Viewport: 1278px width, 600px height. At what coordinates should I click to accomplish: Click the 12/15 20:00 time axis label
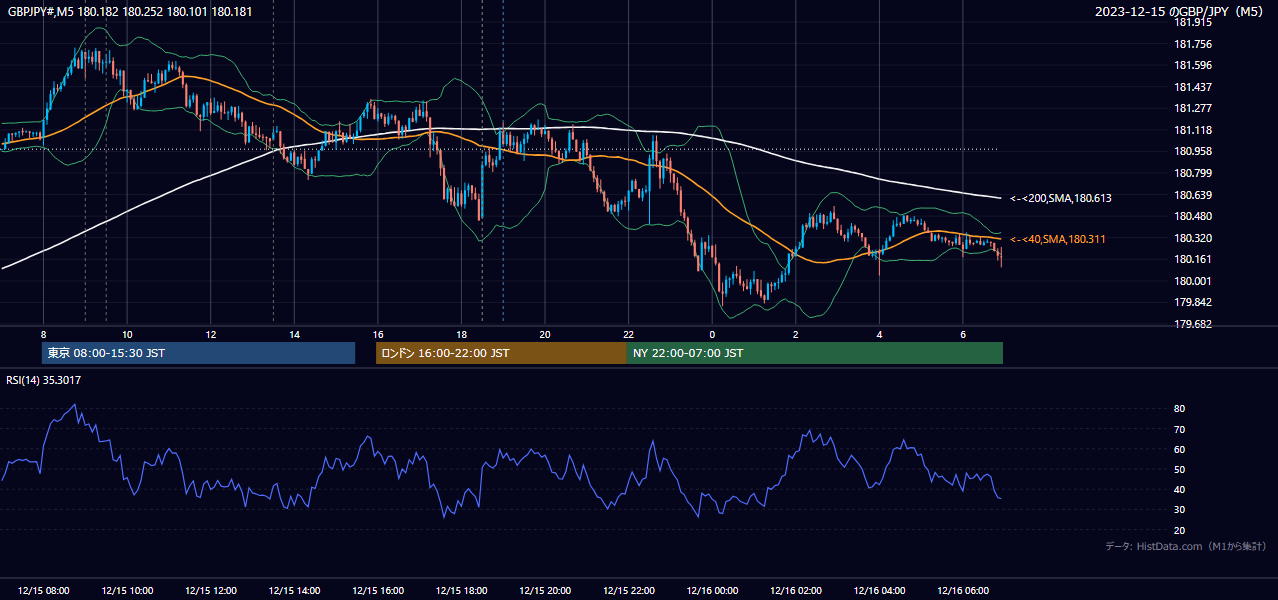(x=545, y=591)
